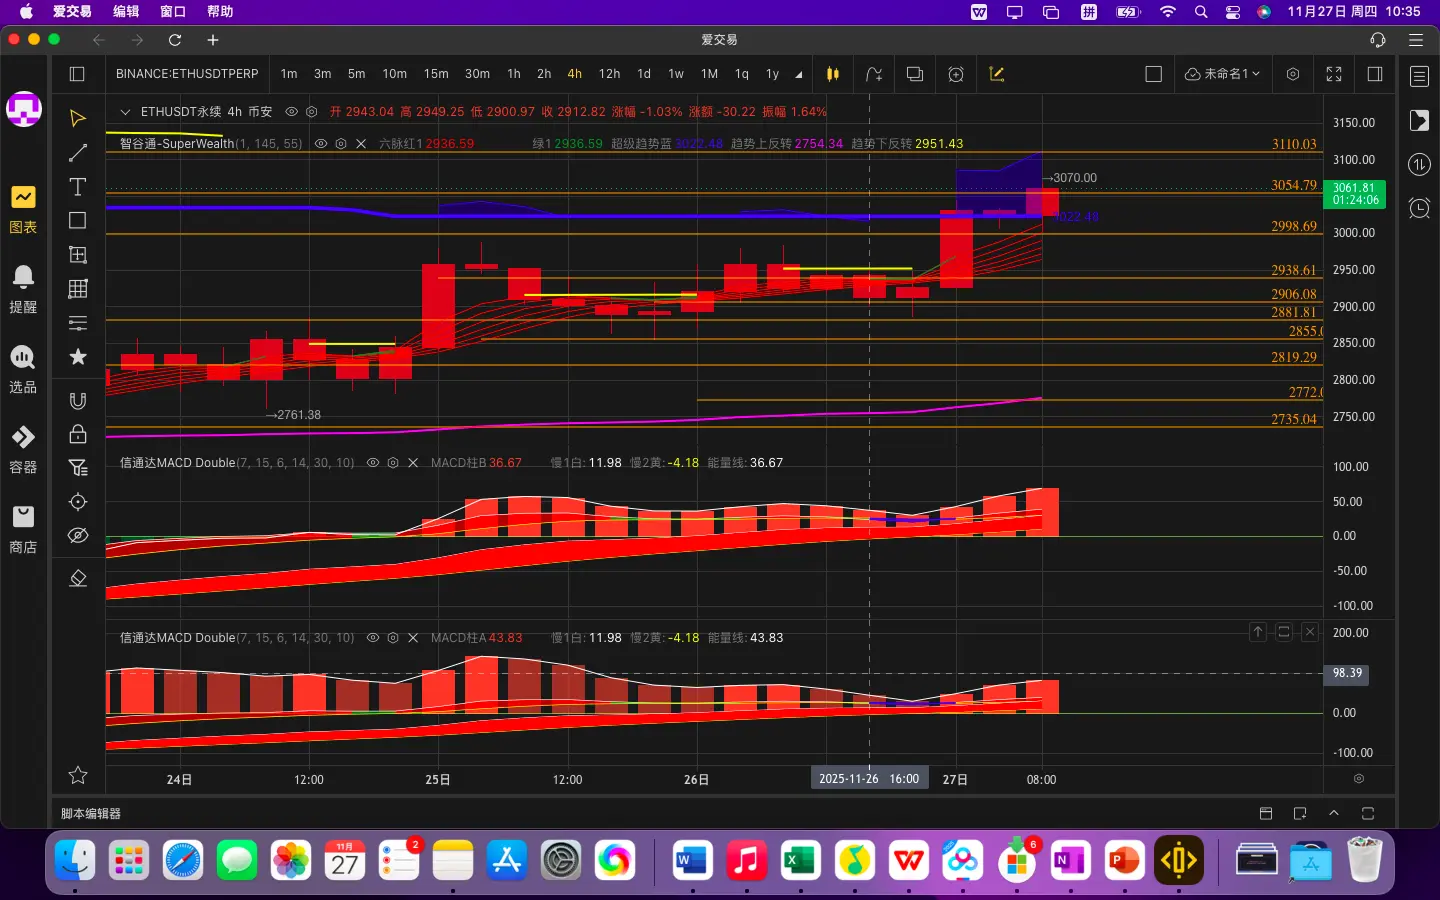The image size is (1440, 900).
Task: Reload the page with the refresh icon
Action: coord(175,40)
